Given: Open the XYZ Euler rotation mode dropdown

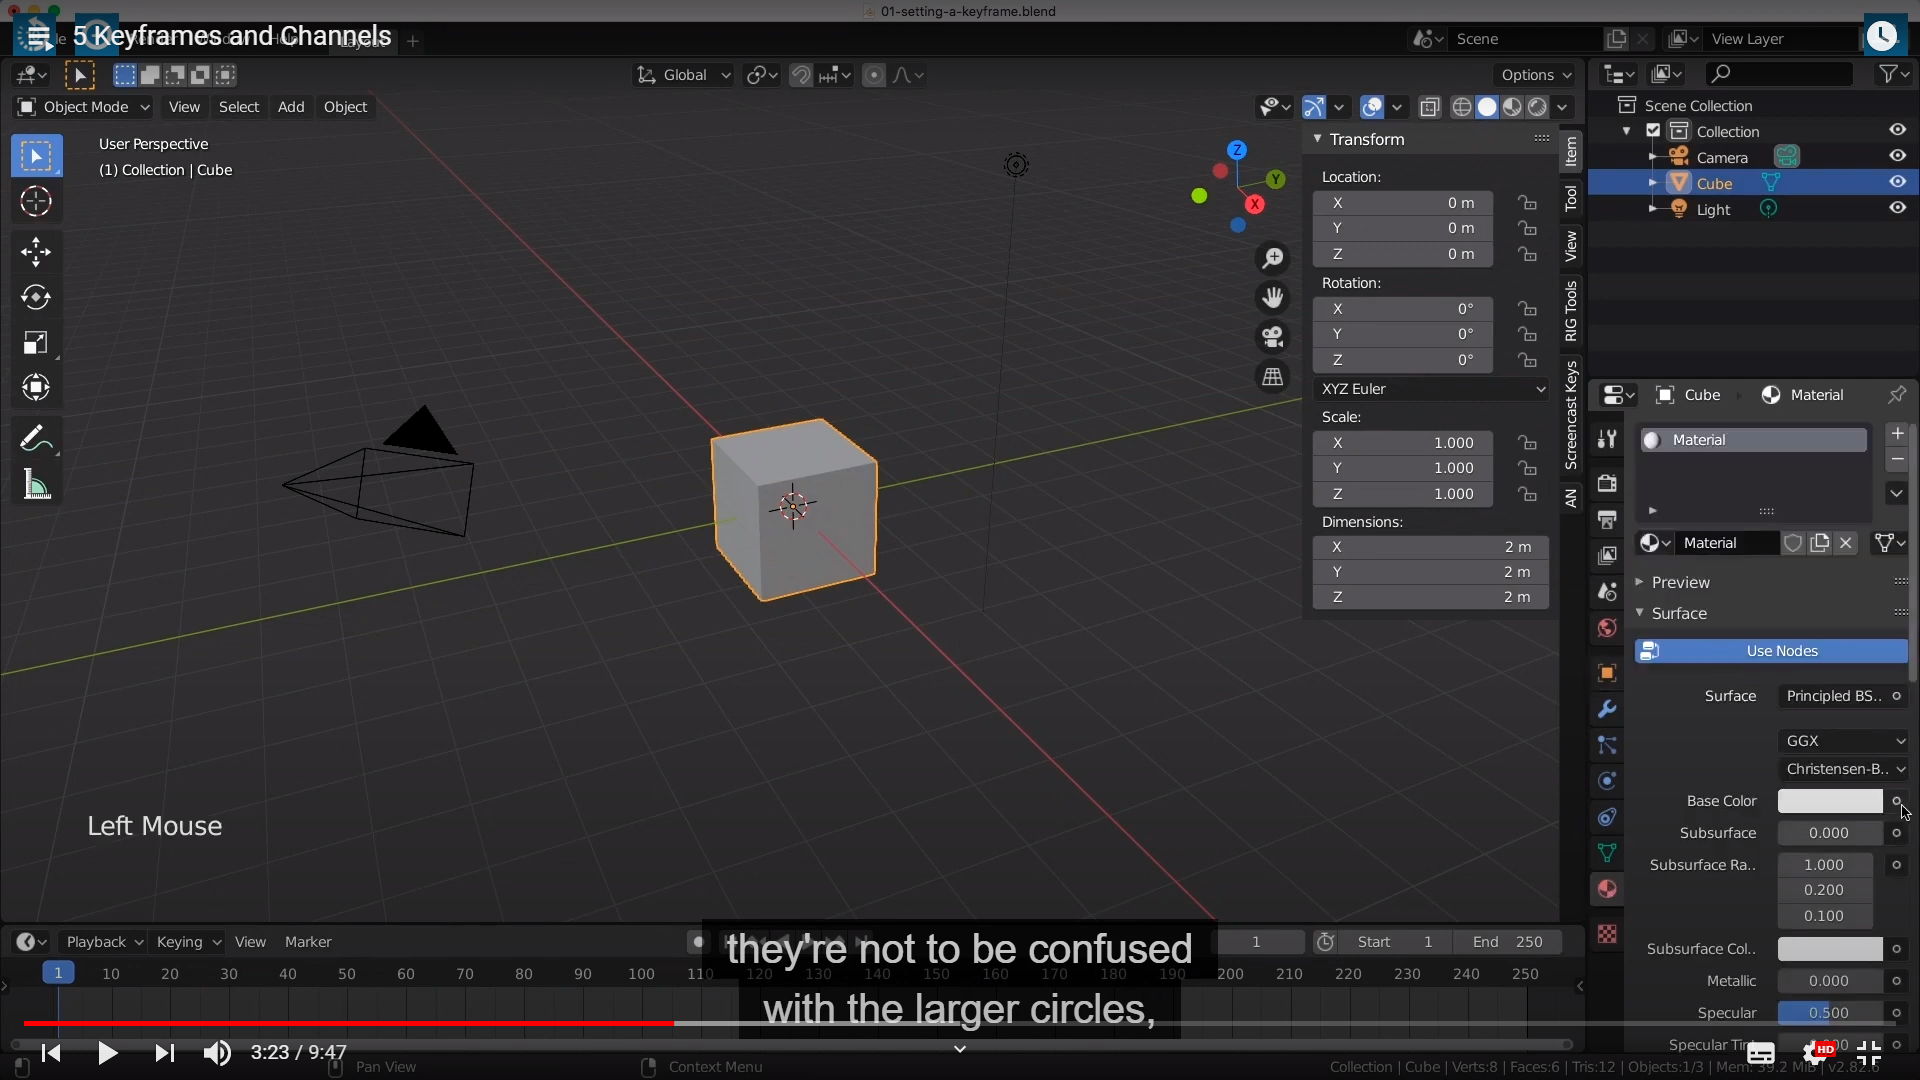Looking at the screenshot, I should [x=1432, y=389].
